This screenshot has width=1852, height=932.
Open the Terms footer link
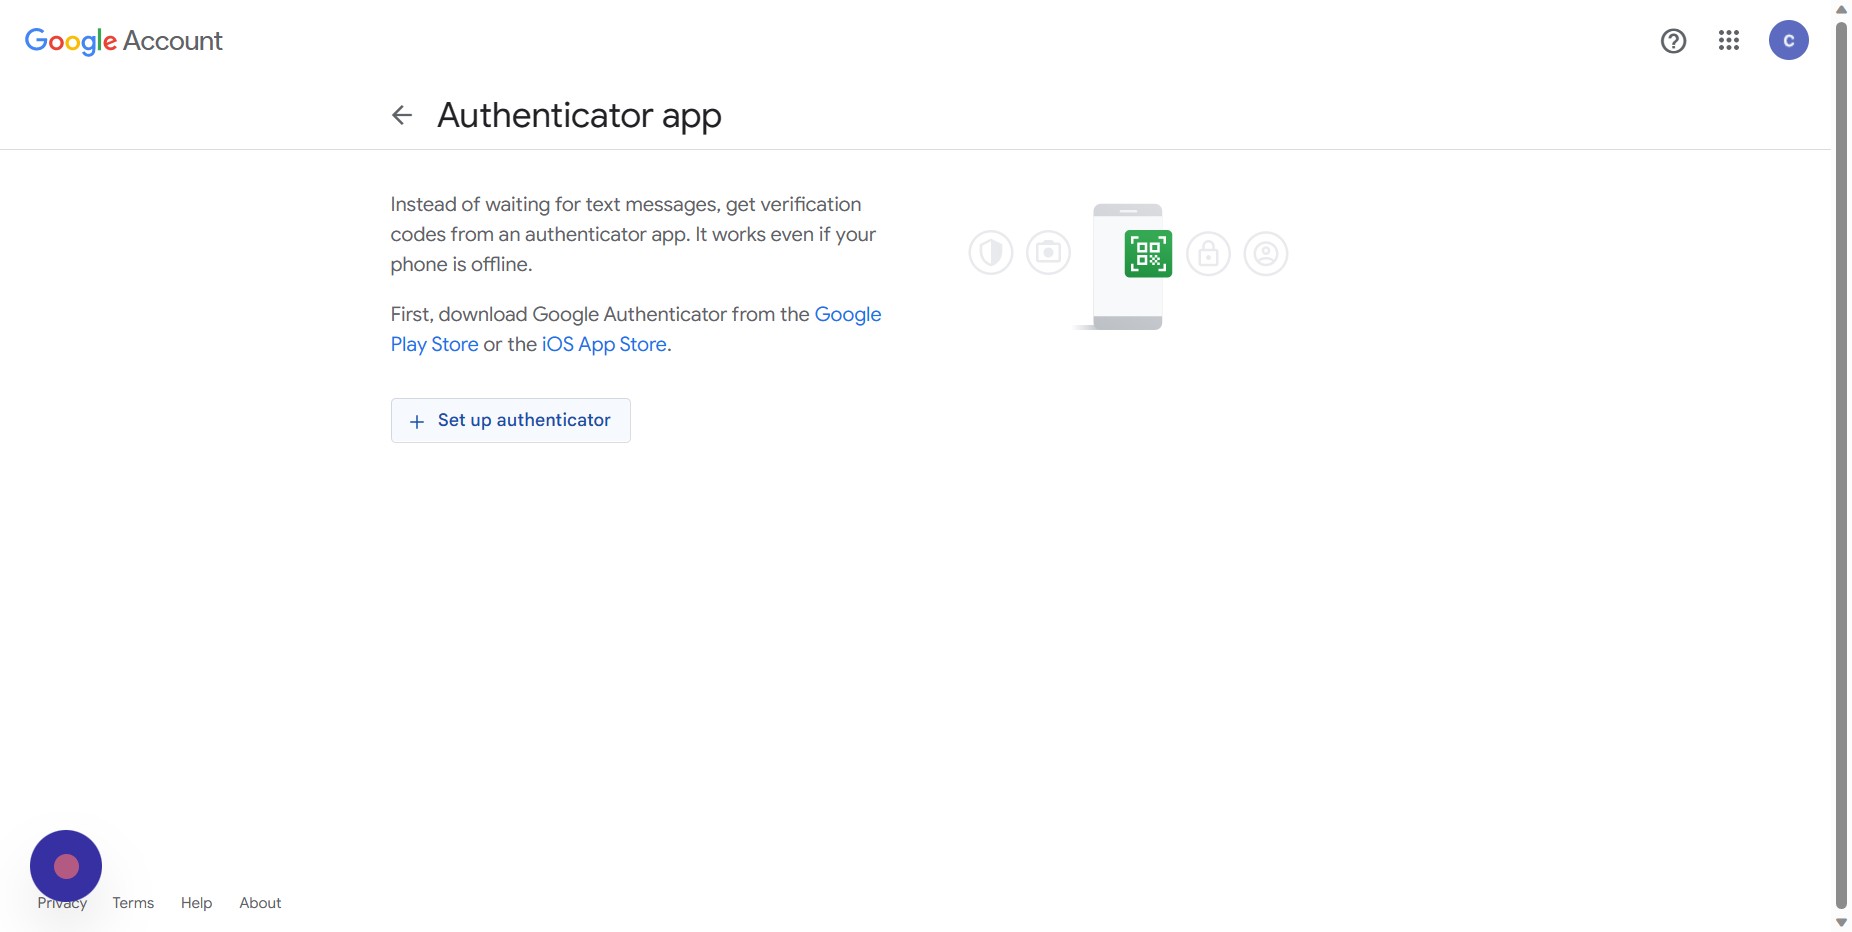[x=133, y=903]
